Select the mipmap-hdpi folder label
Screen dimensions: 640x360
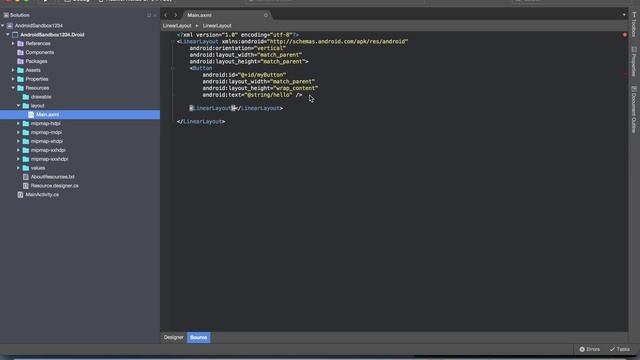click(x=46, y=124)
